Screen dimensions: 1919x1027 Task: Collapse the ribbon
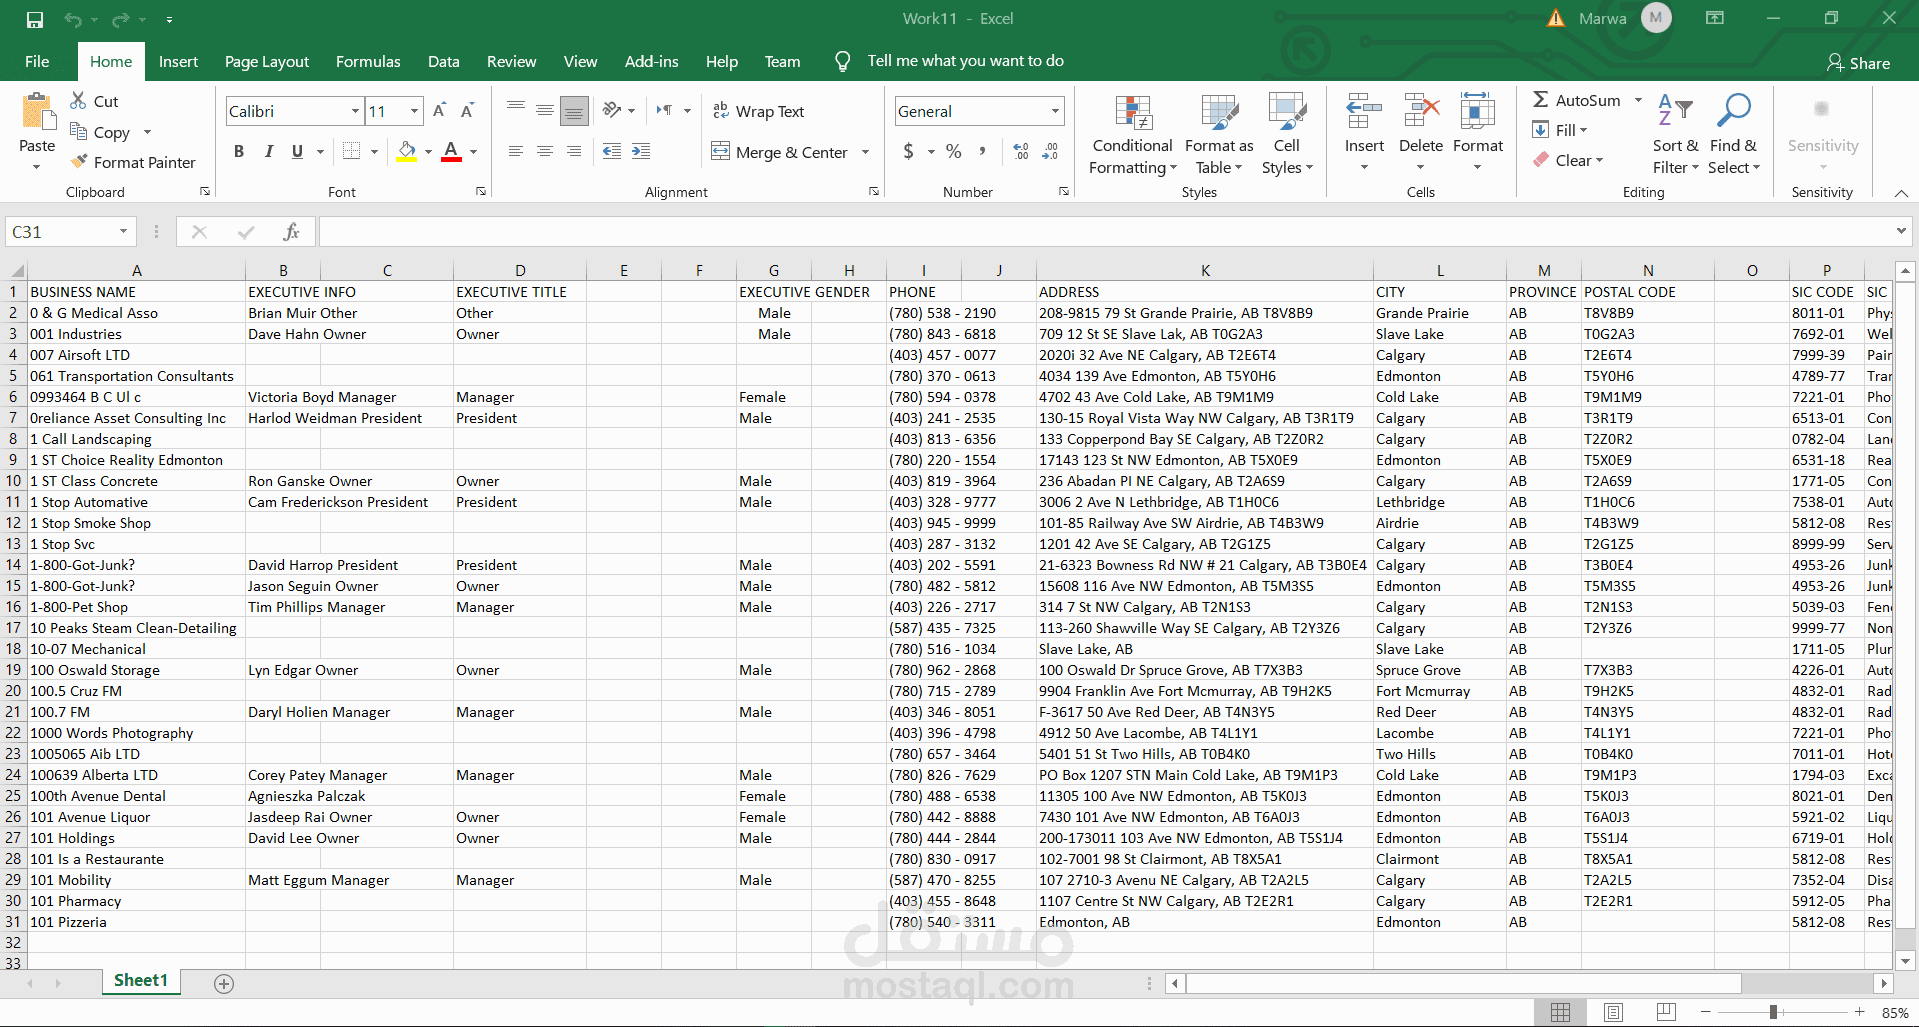tap(1901, 193)
